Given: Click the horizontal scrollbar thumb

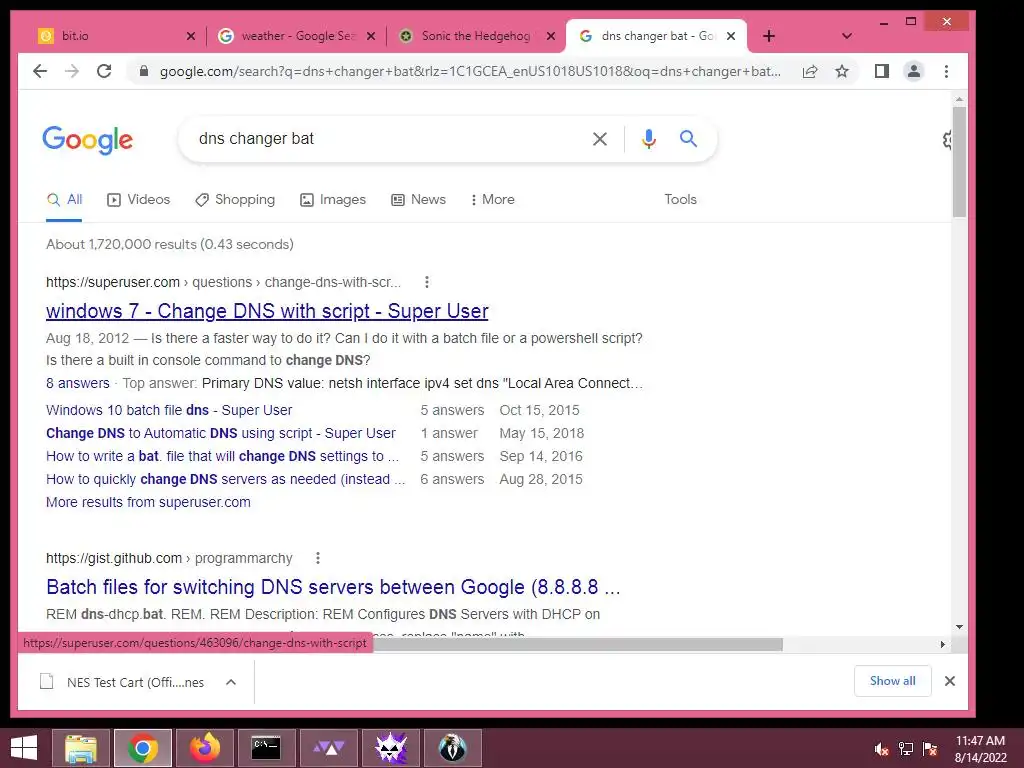Looking at the screenshot, I should click(x=577, y=645).
